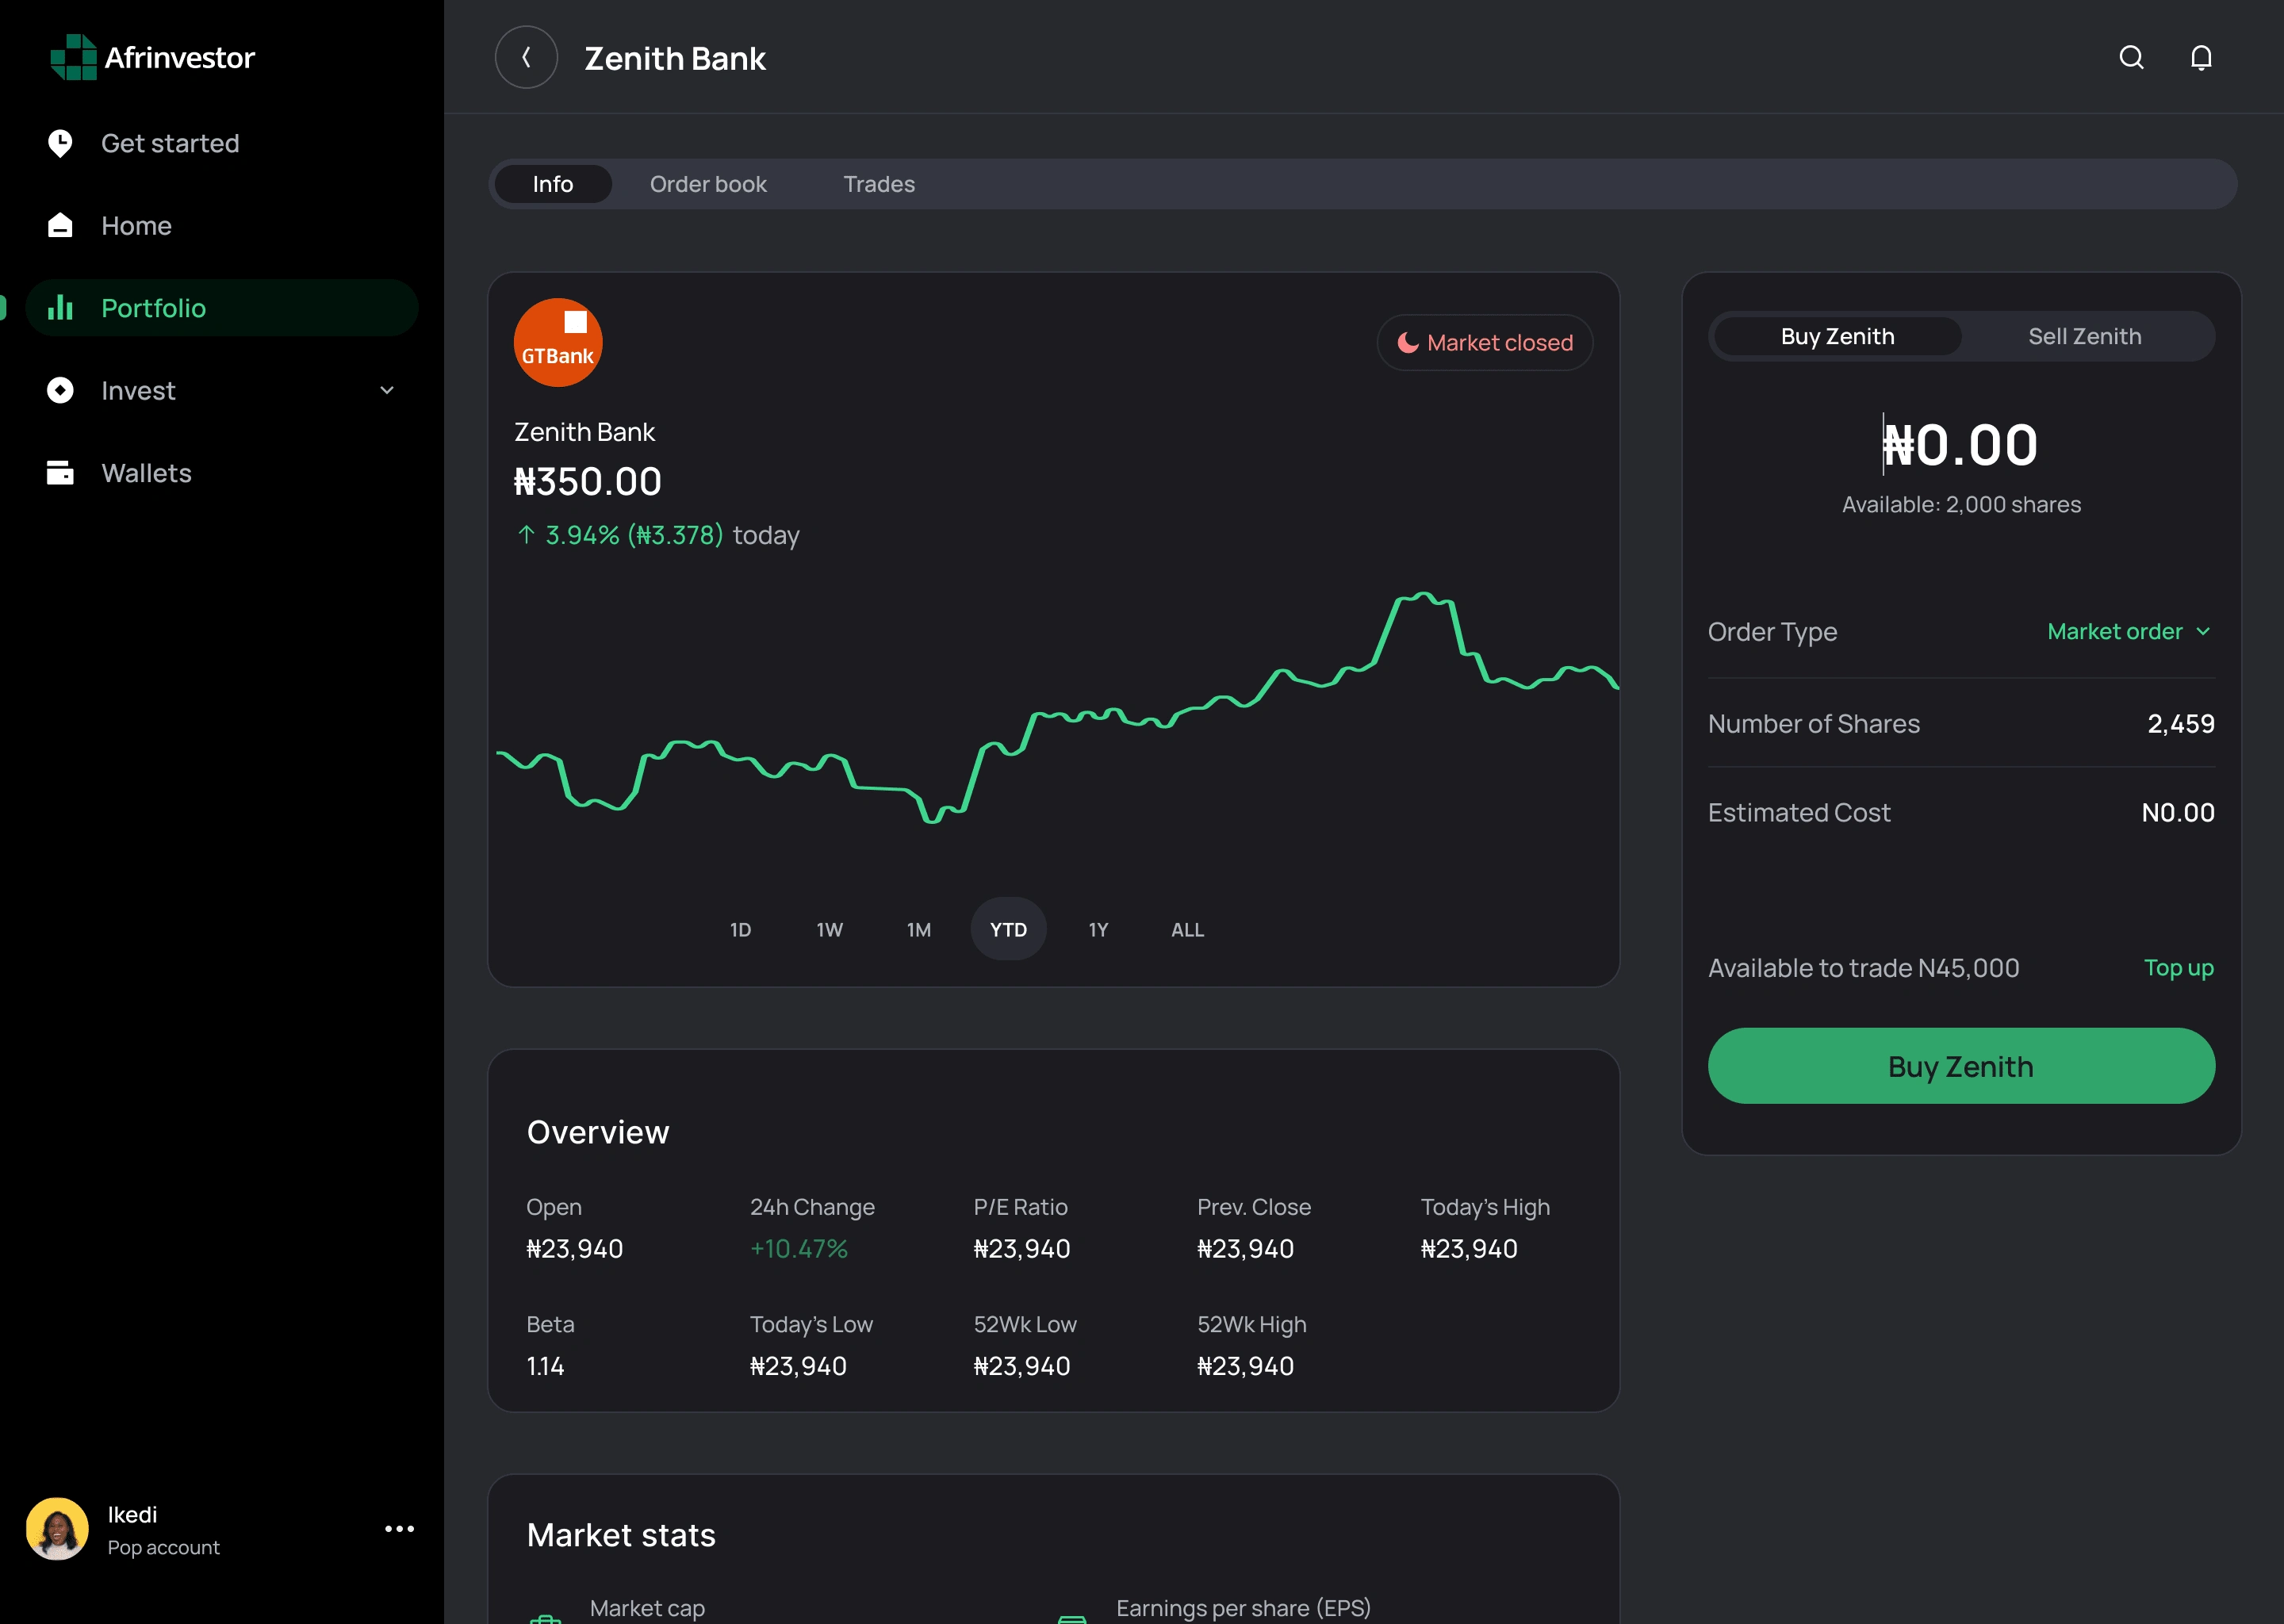2284x1624 pixels.
Task: Click the Top up link
Action: pyautogui.click(x=2178, y=968)
